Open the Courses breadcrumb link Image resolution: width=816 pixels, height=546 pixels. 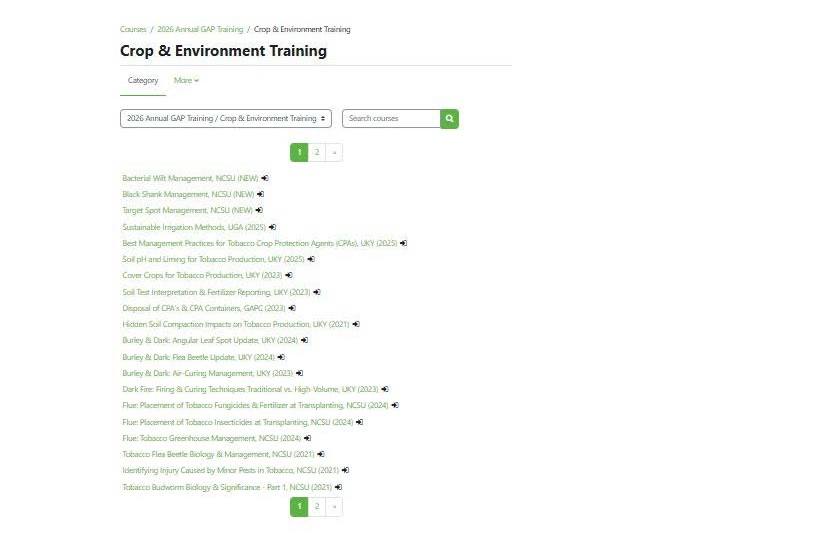[x=133, y=30]
